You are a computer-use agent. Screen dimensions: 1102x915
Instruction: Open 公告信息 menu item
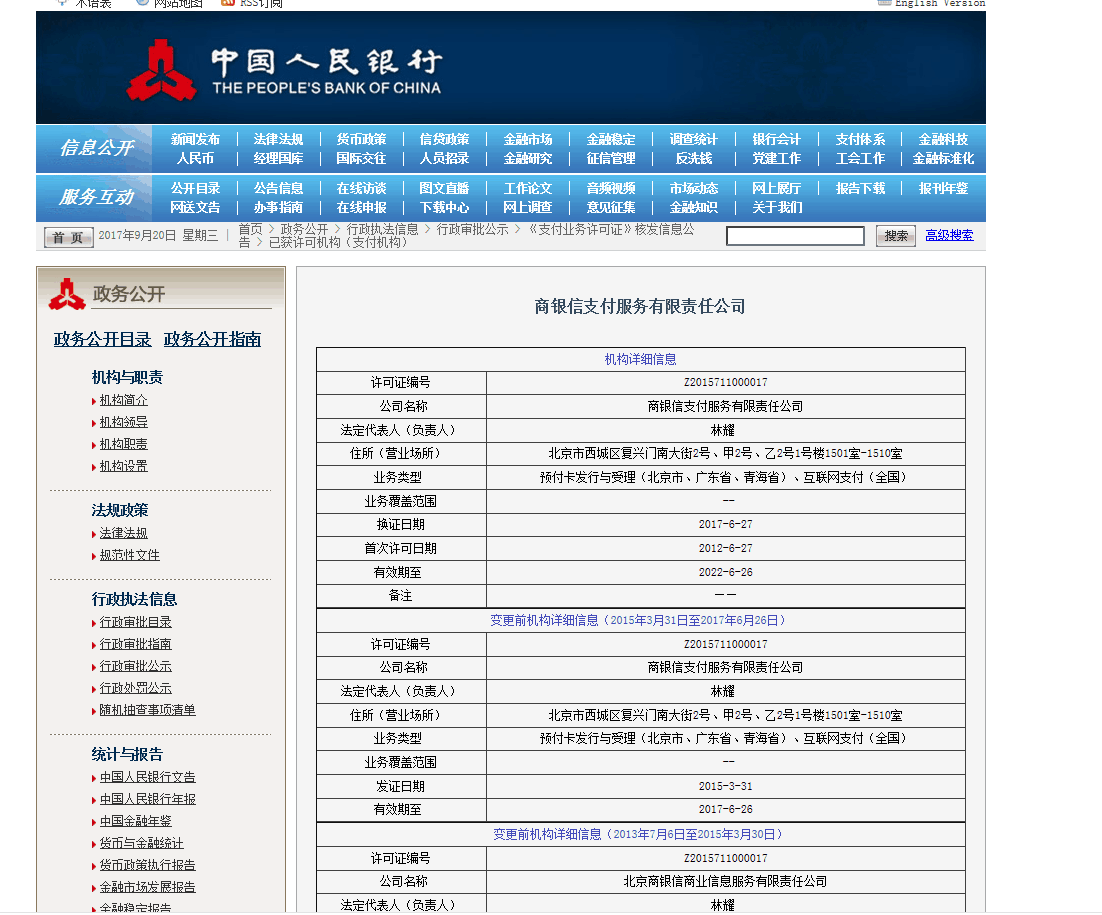[278, 188]
